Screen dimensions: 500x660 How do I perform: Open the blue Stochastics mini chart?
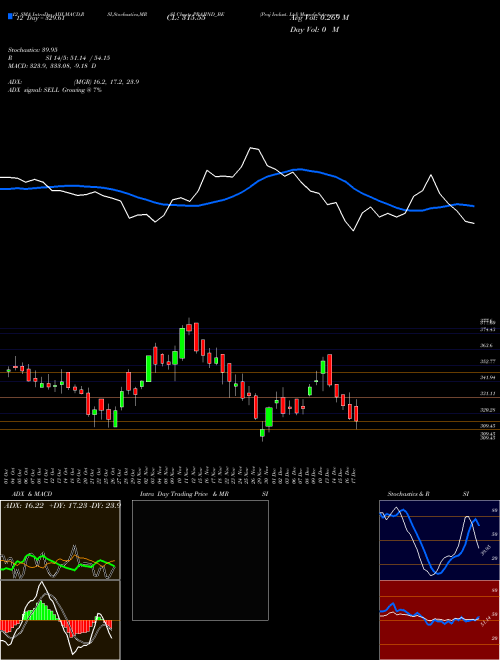(439, 540)
